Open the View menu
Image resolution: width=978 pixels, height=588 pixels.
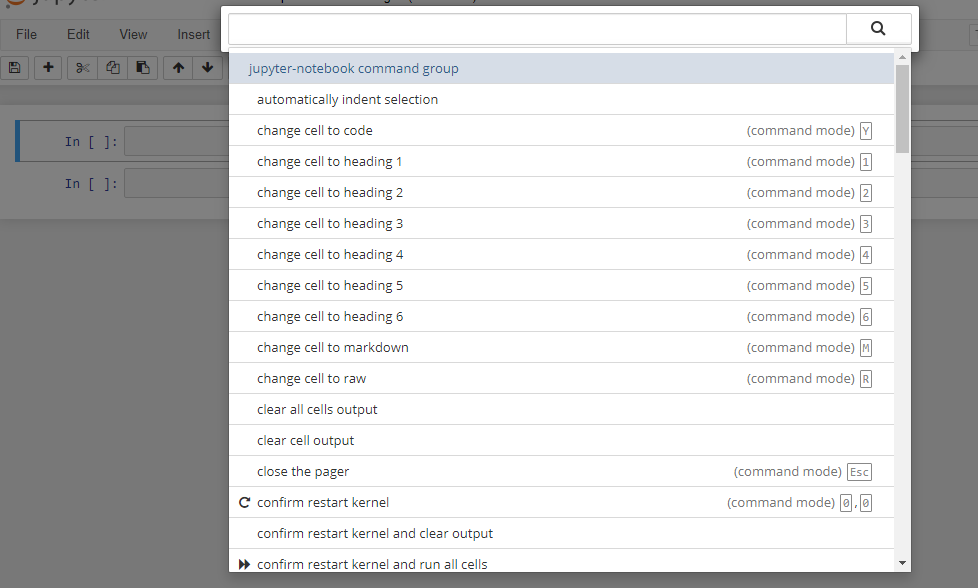point(133,34)
